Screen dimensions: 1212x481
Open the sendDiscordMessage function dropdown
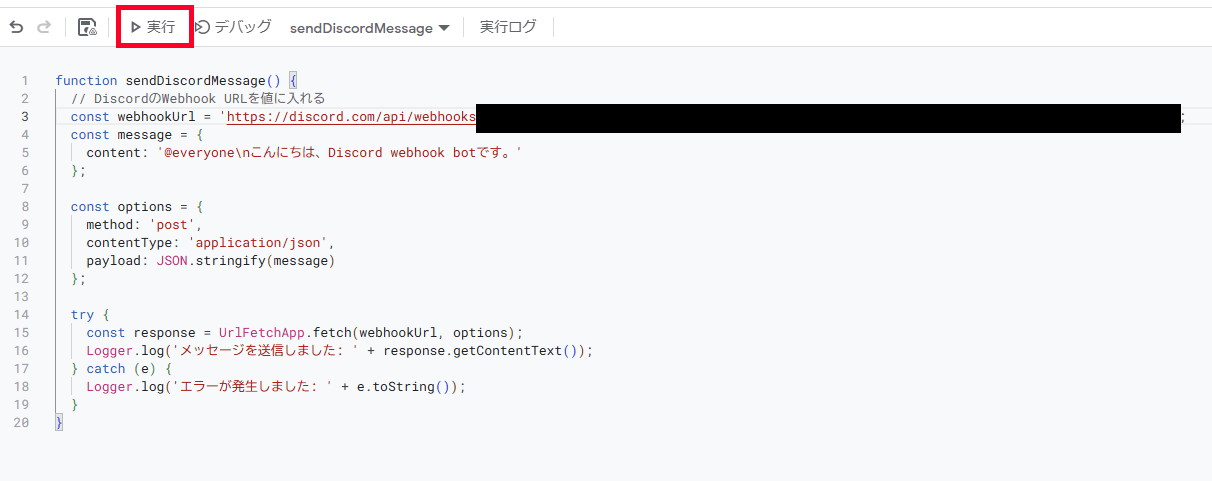pyautogui.click(x=370, y=28)
